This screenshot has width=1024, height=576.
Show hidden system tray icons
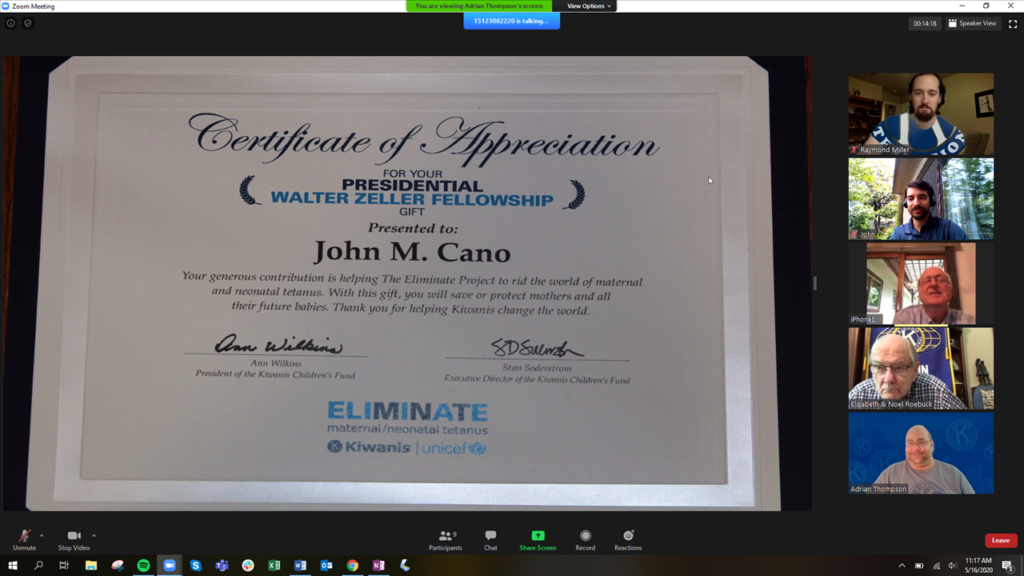coord(902,566)
